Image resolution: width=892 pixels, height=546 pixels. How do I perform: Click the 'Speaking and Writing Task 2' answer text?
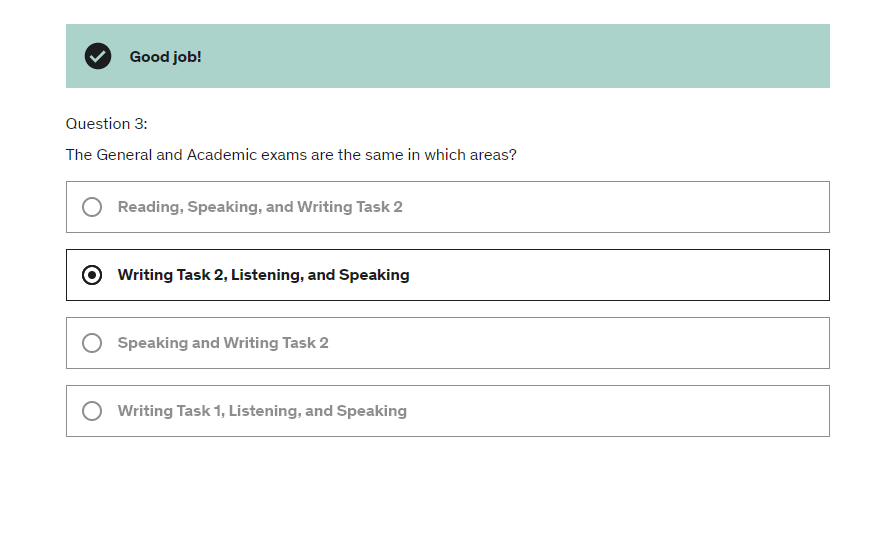tap(223, 343)
